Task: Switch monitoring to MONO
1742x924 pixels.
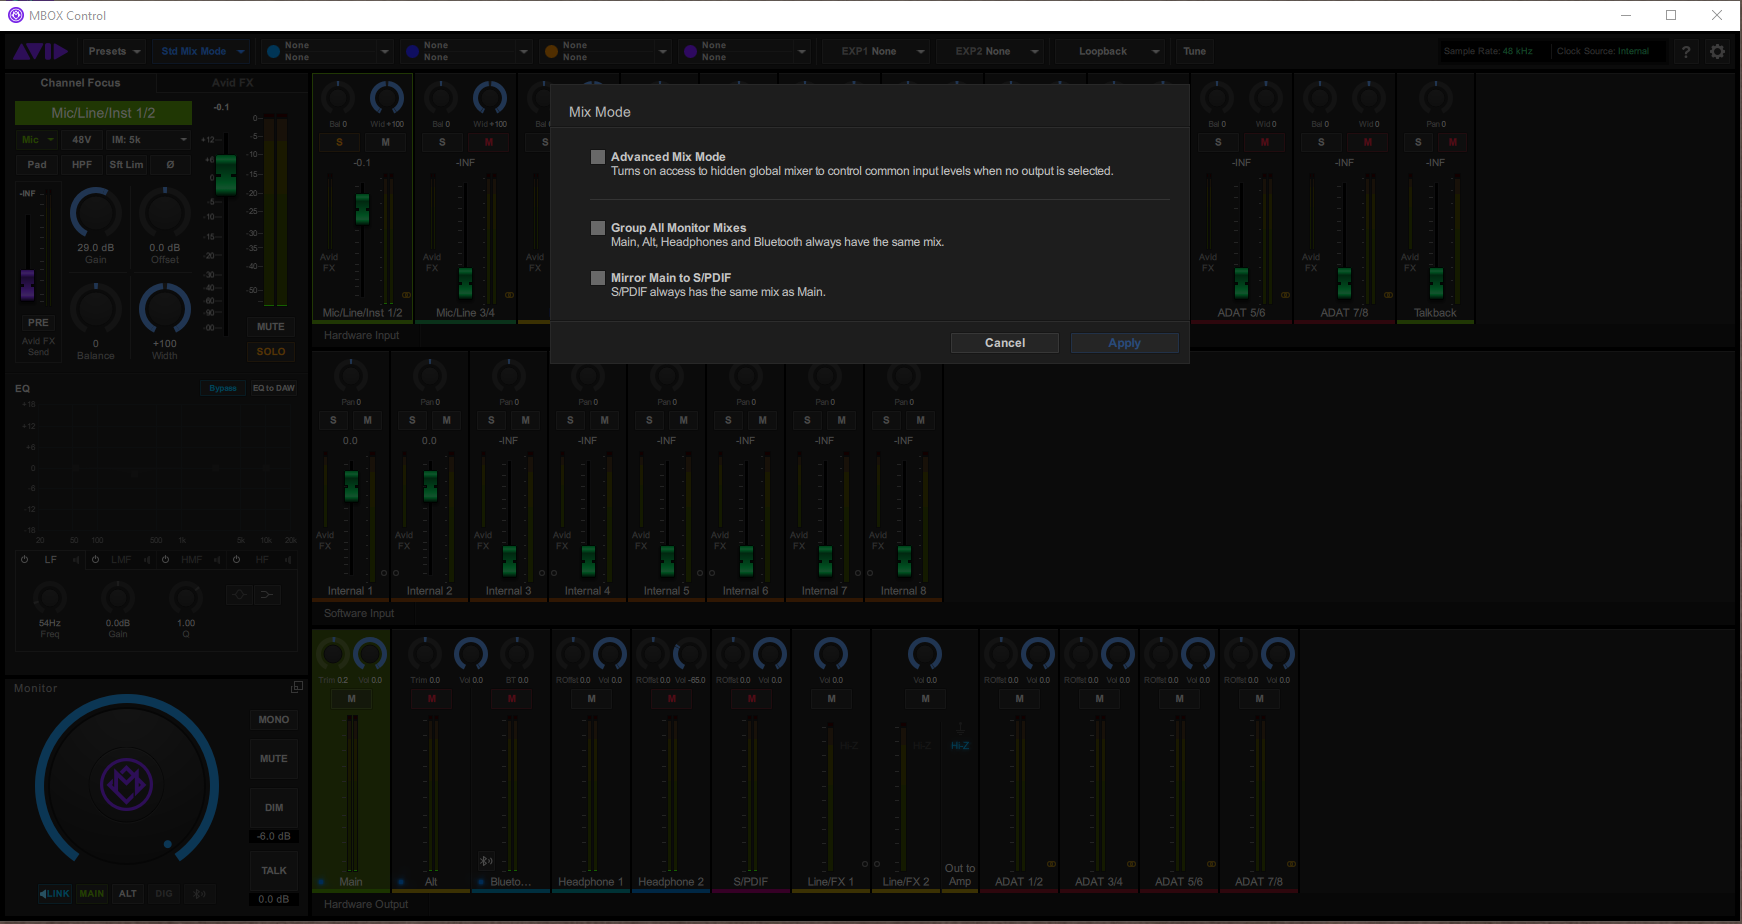Action: (273, 719)
